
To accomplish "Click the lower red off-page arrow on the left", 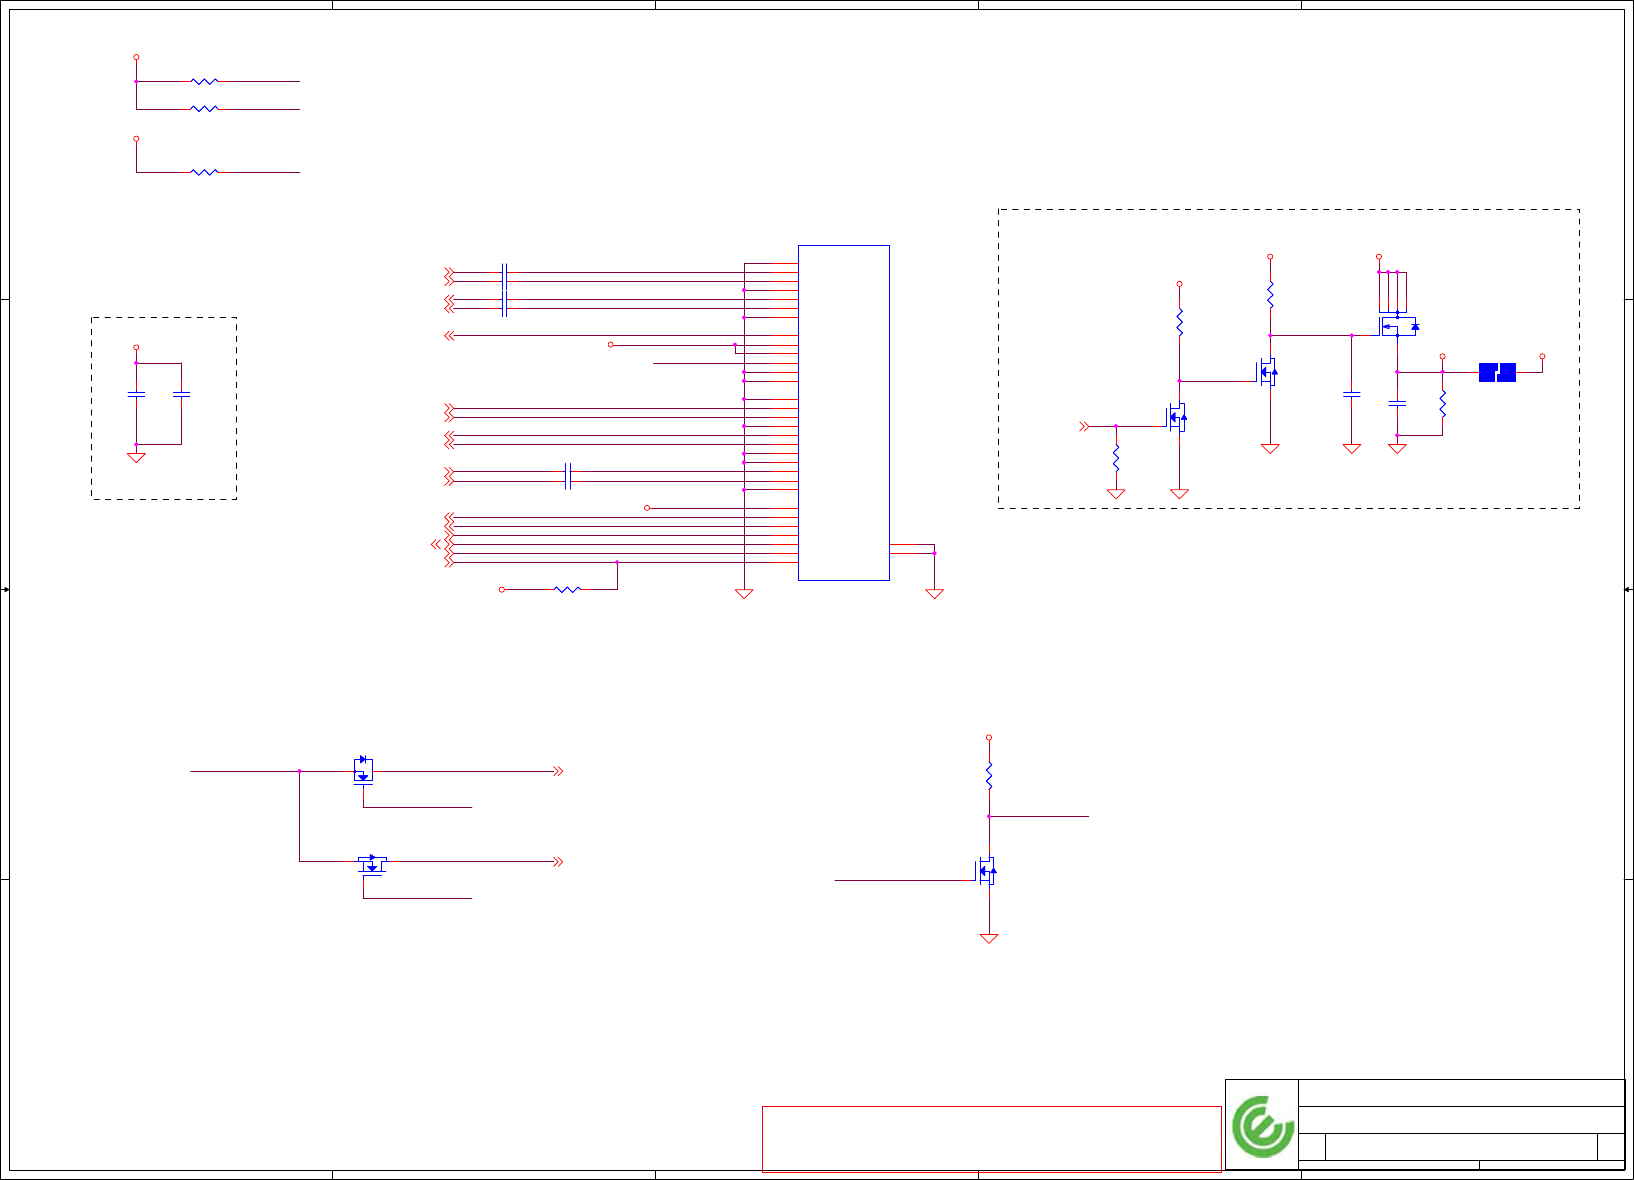I will (558, 861).
